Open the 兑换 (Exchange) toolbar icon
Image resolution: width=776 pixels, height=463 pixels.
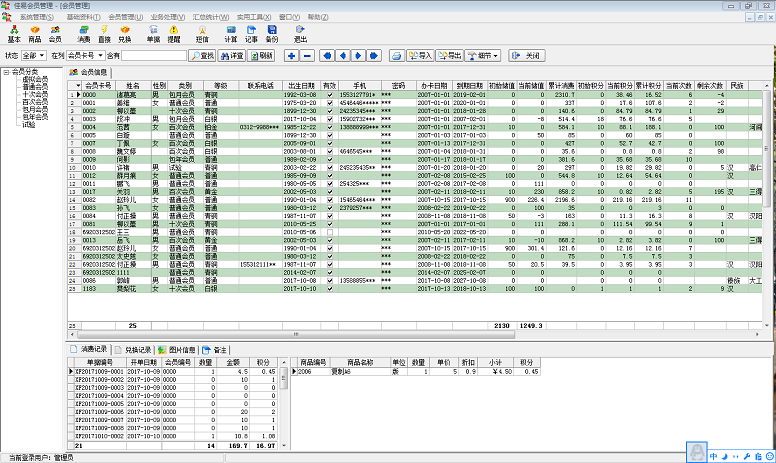(x=124, y=33)
